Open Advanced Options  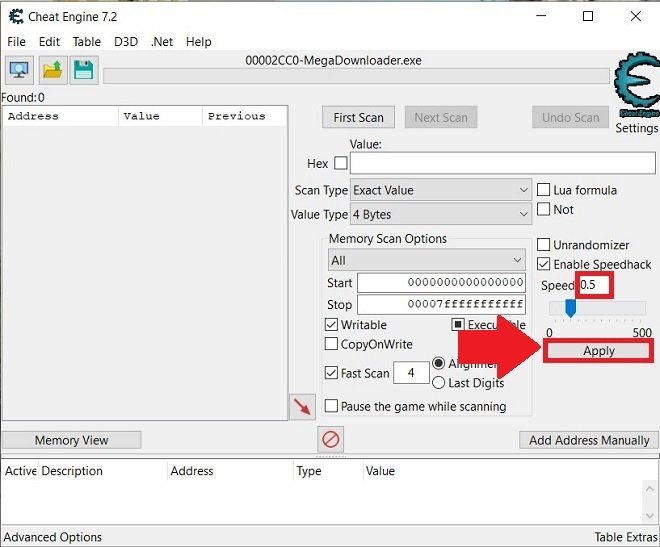point(53,537)
